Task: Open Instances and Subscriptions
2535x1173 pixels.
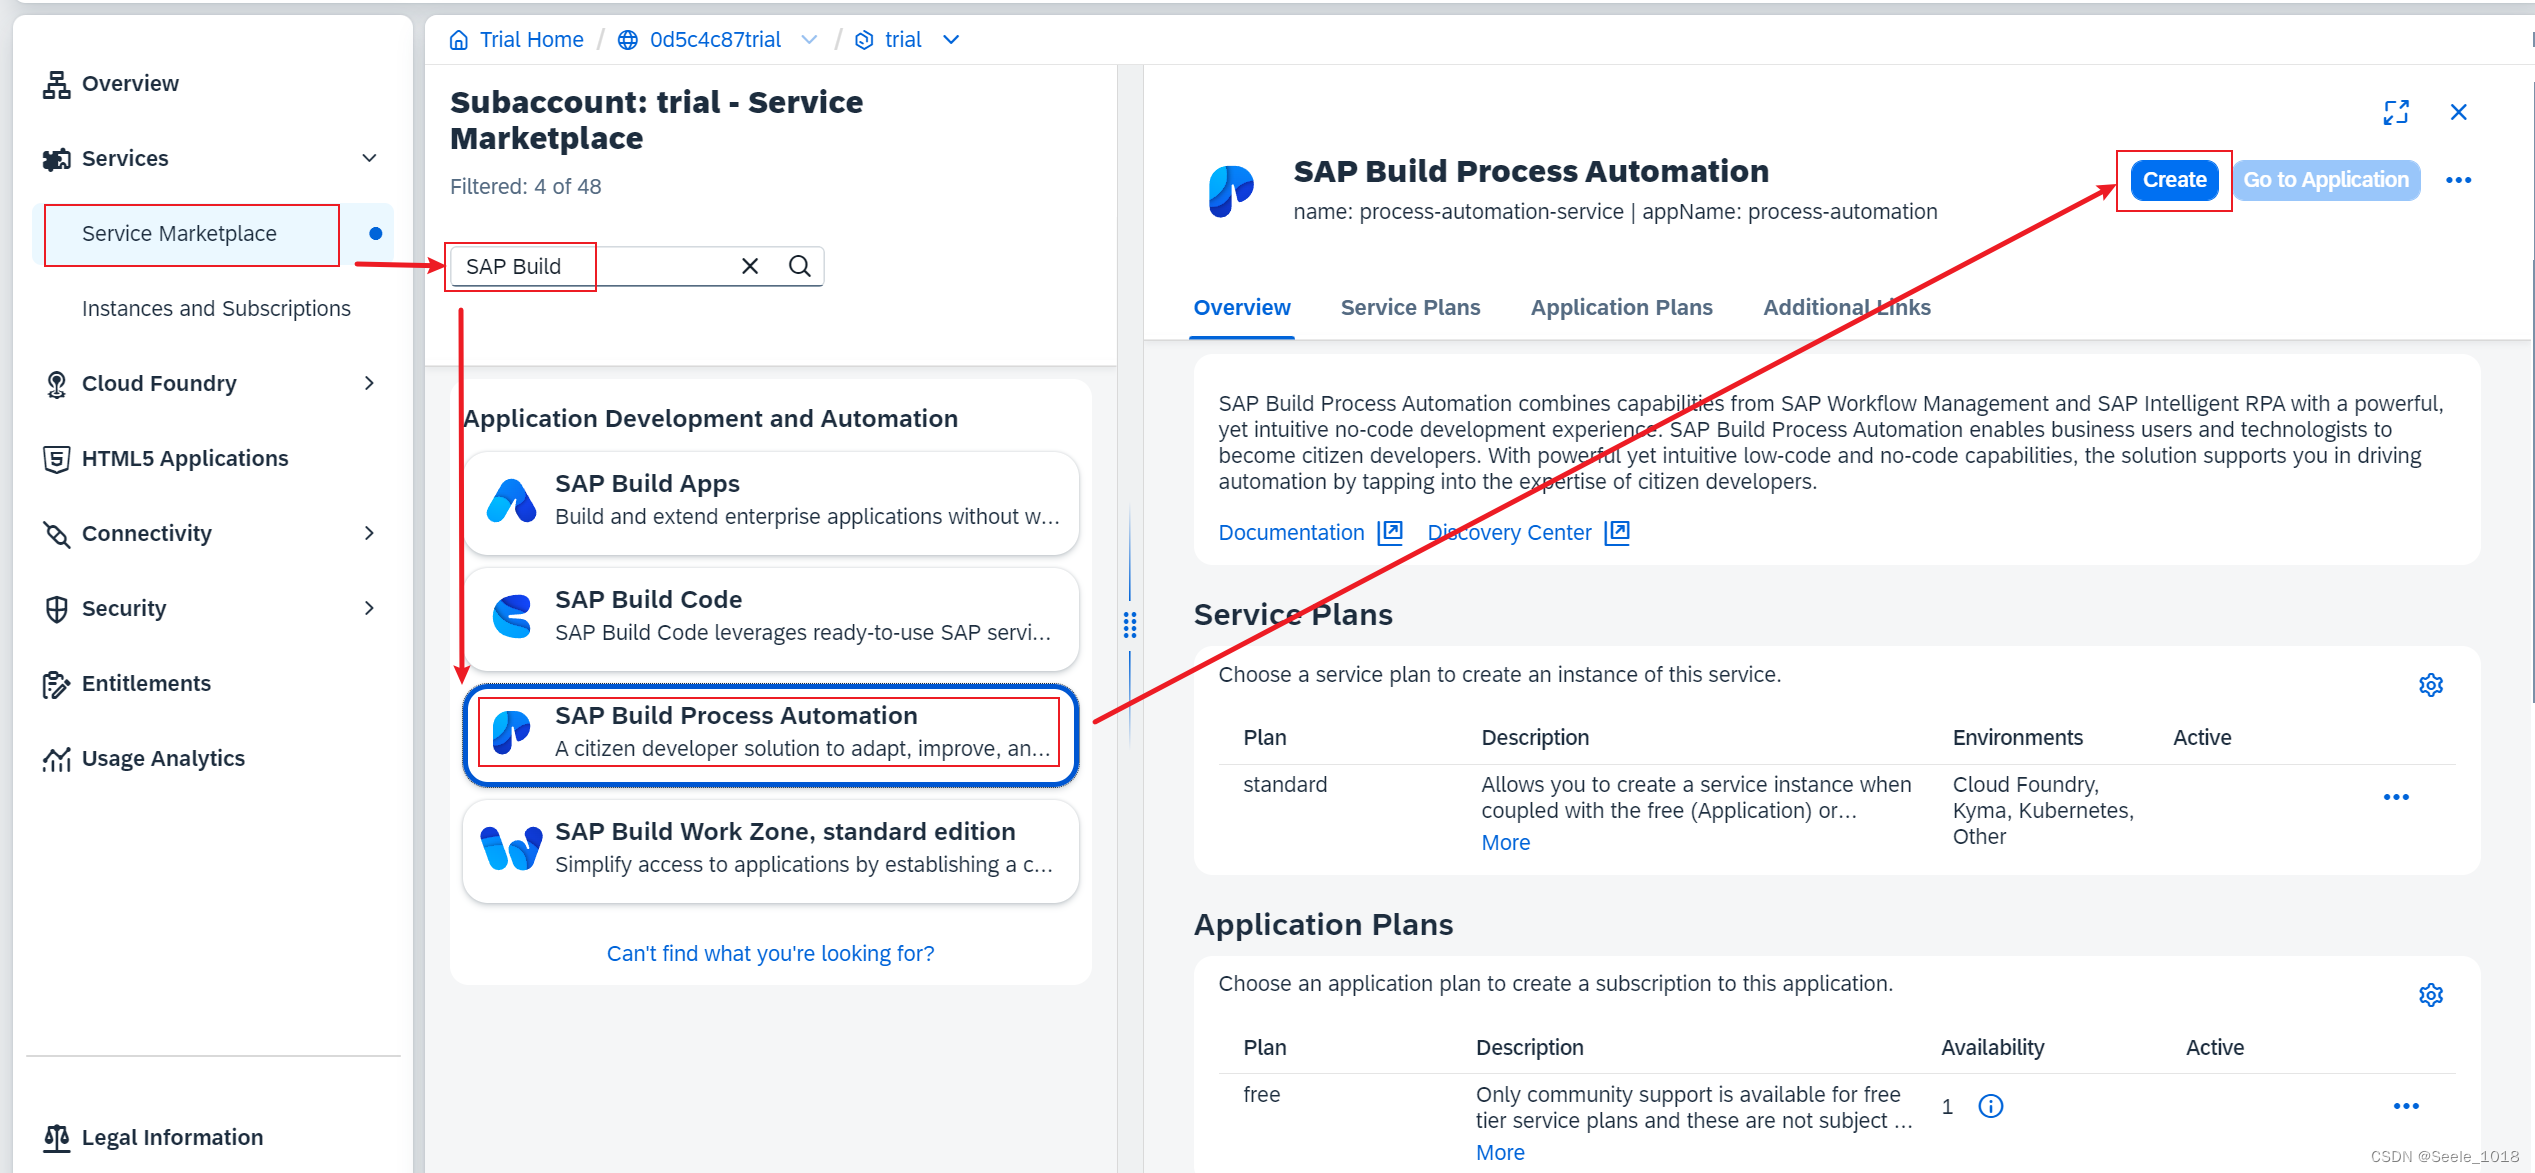Action: pyautogui.click(x=216, y=308)
